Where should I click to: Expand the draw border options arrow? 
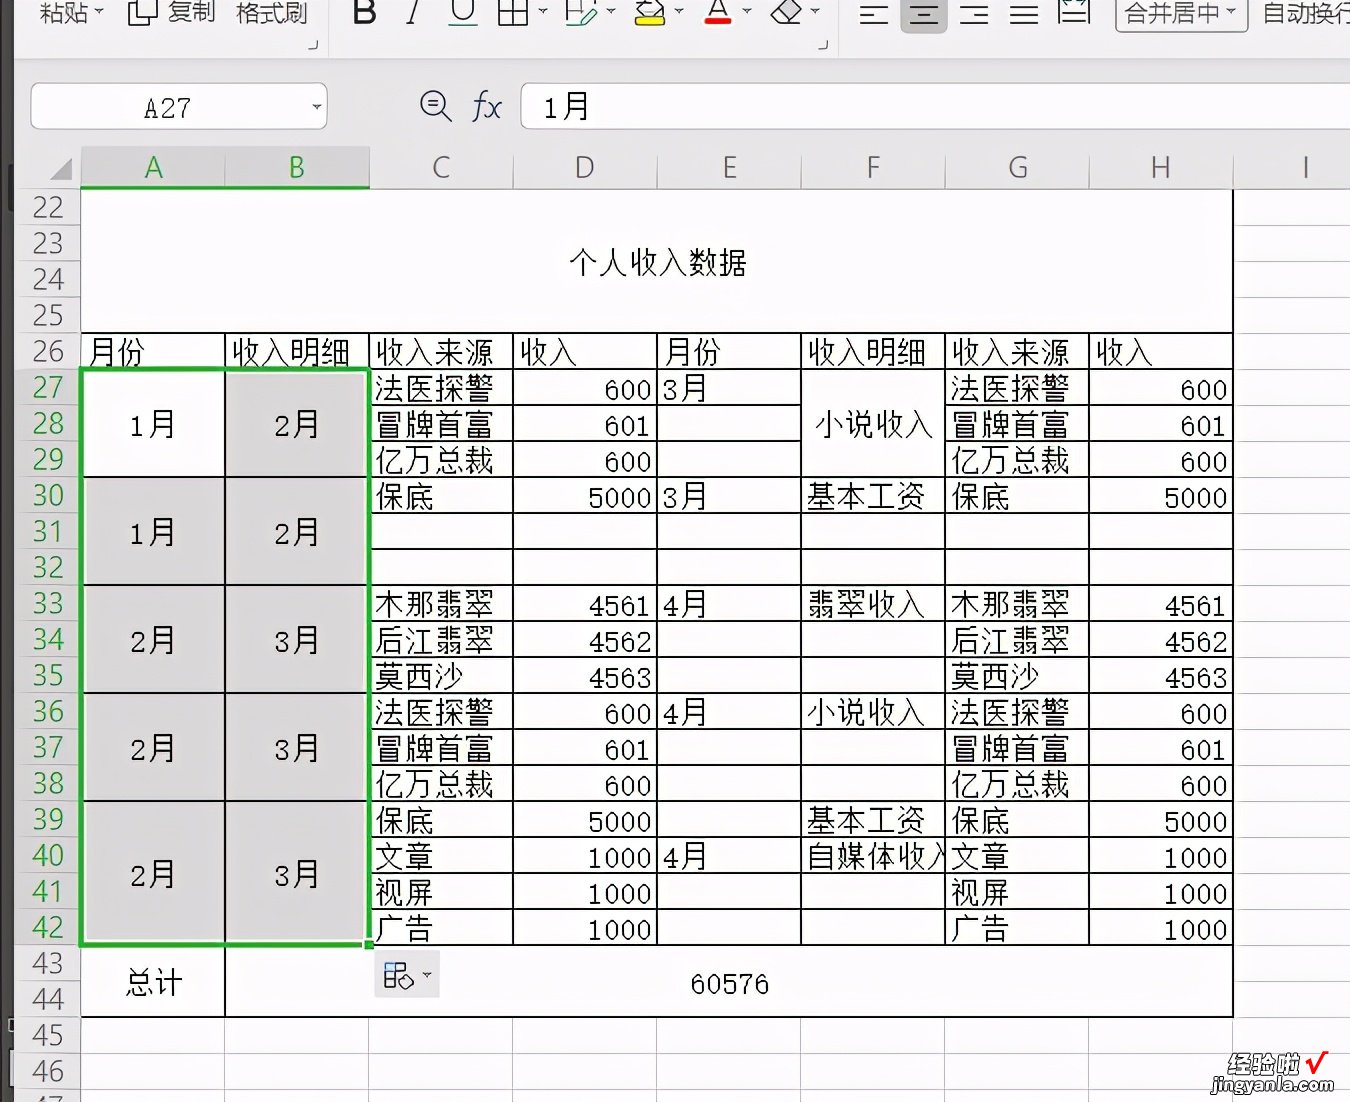pos(611,12)
